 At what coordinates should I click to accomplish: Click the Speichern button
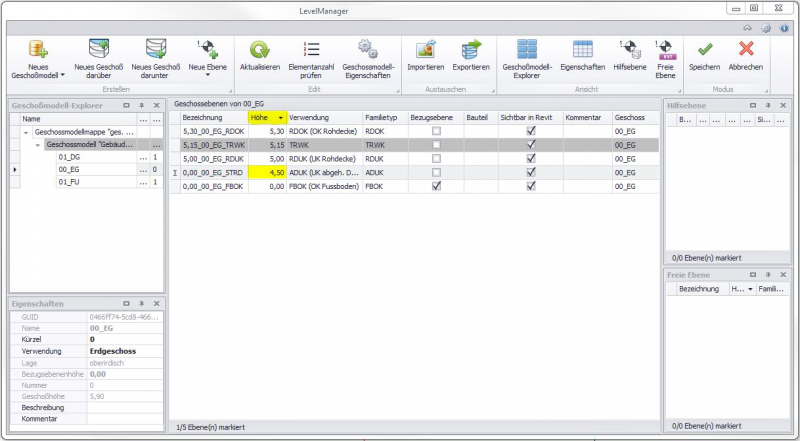click(x=704, y=53)
